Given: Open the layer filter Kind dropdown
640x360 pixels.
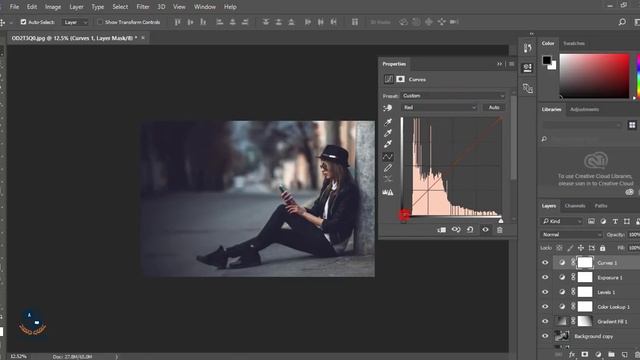Looking at the screenshot, I should 562,221.
